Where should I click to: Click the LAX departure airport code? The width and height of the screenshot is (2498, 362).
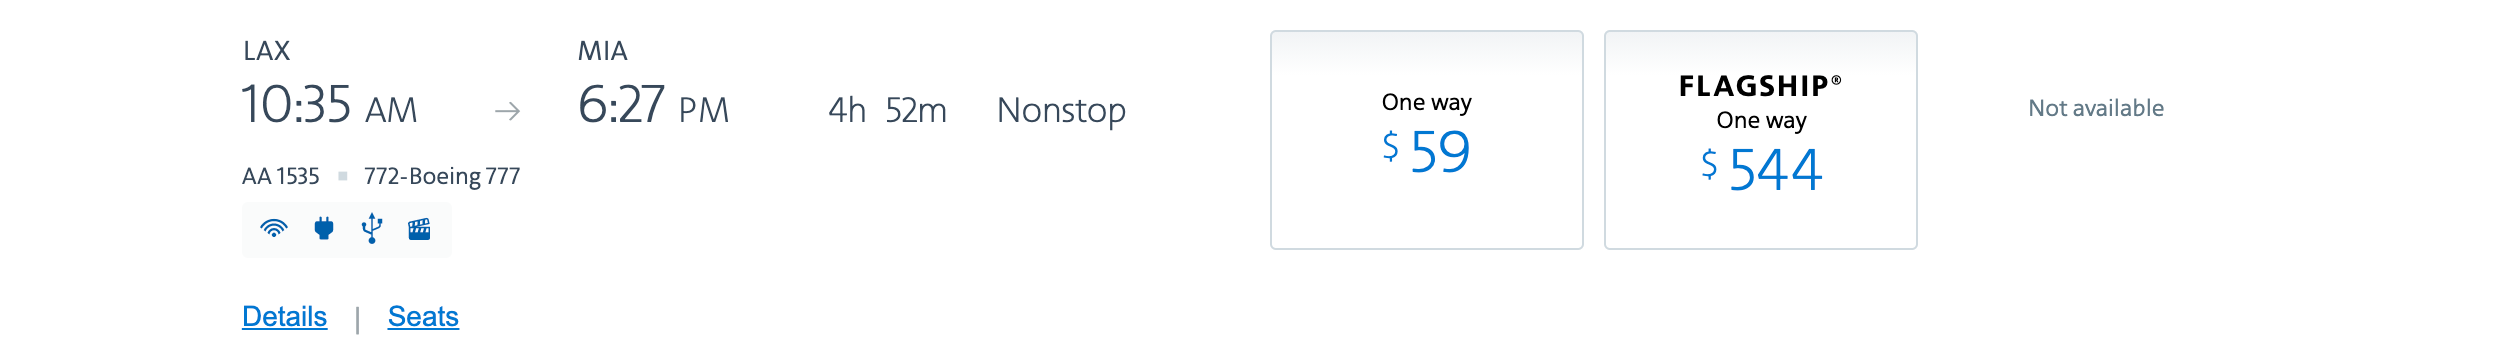[x=267, y=51]
